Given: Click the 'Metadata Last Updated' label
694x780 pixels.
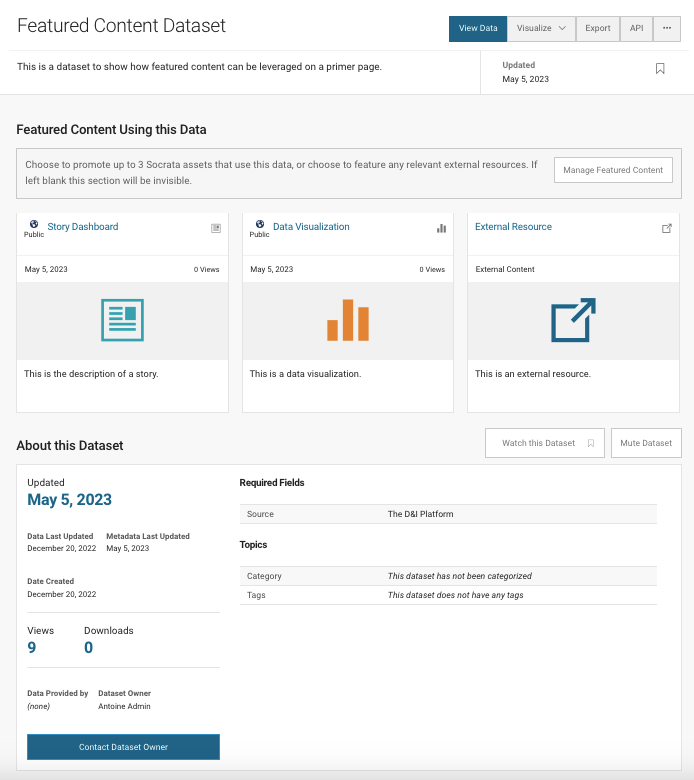Looking at the screenshot, I should tap(148, 536).
